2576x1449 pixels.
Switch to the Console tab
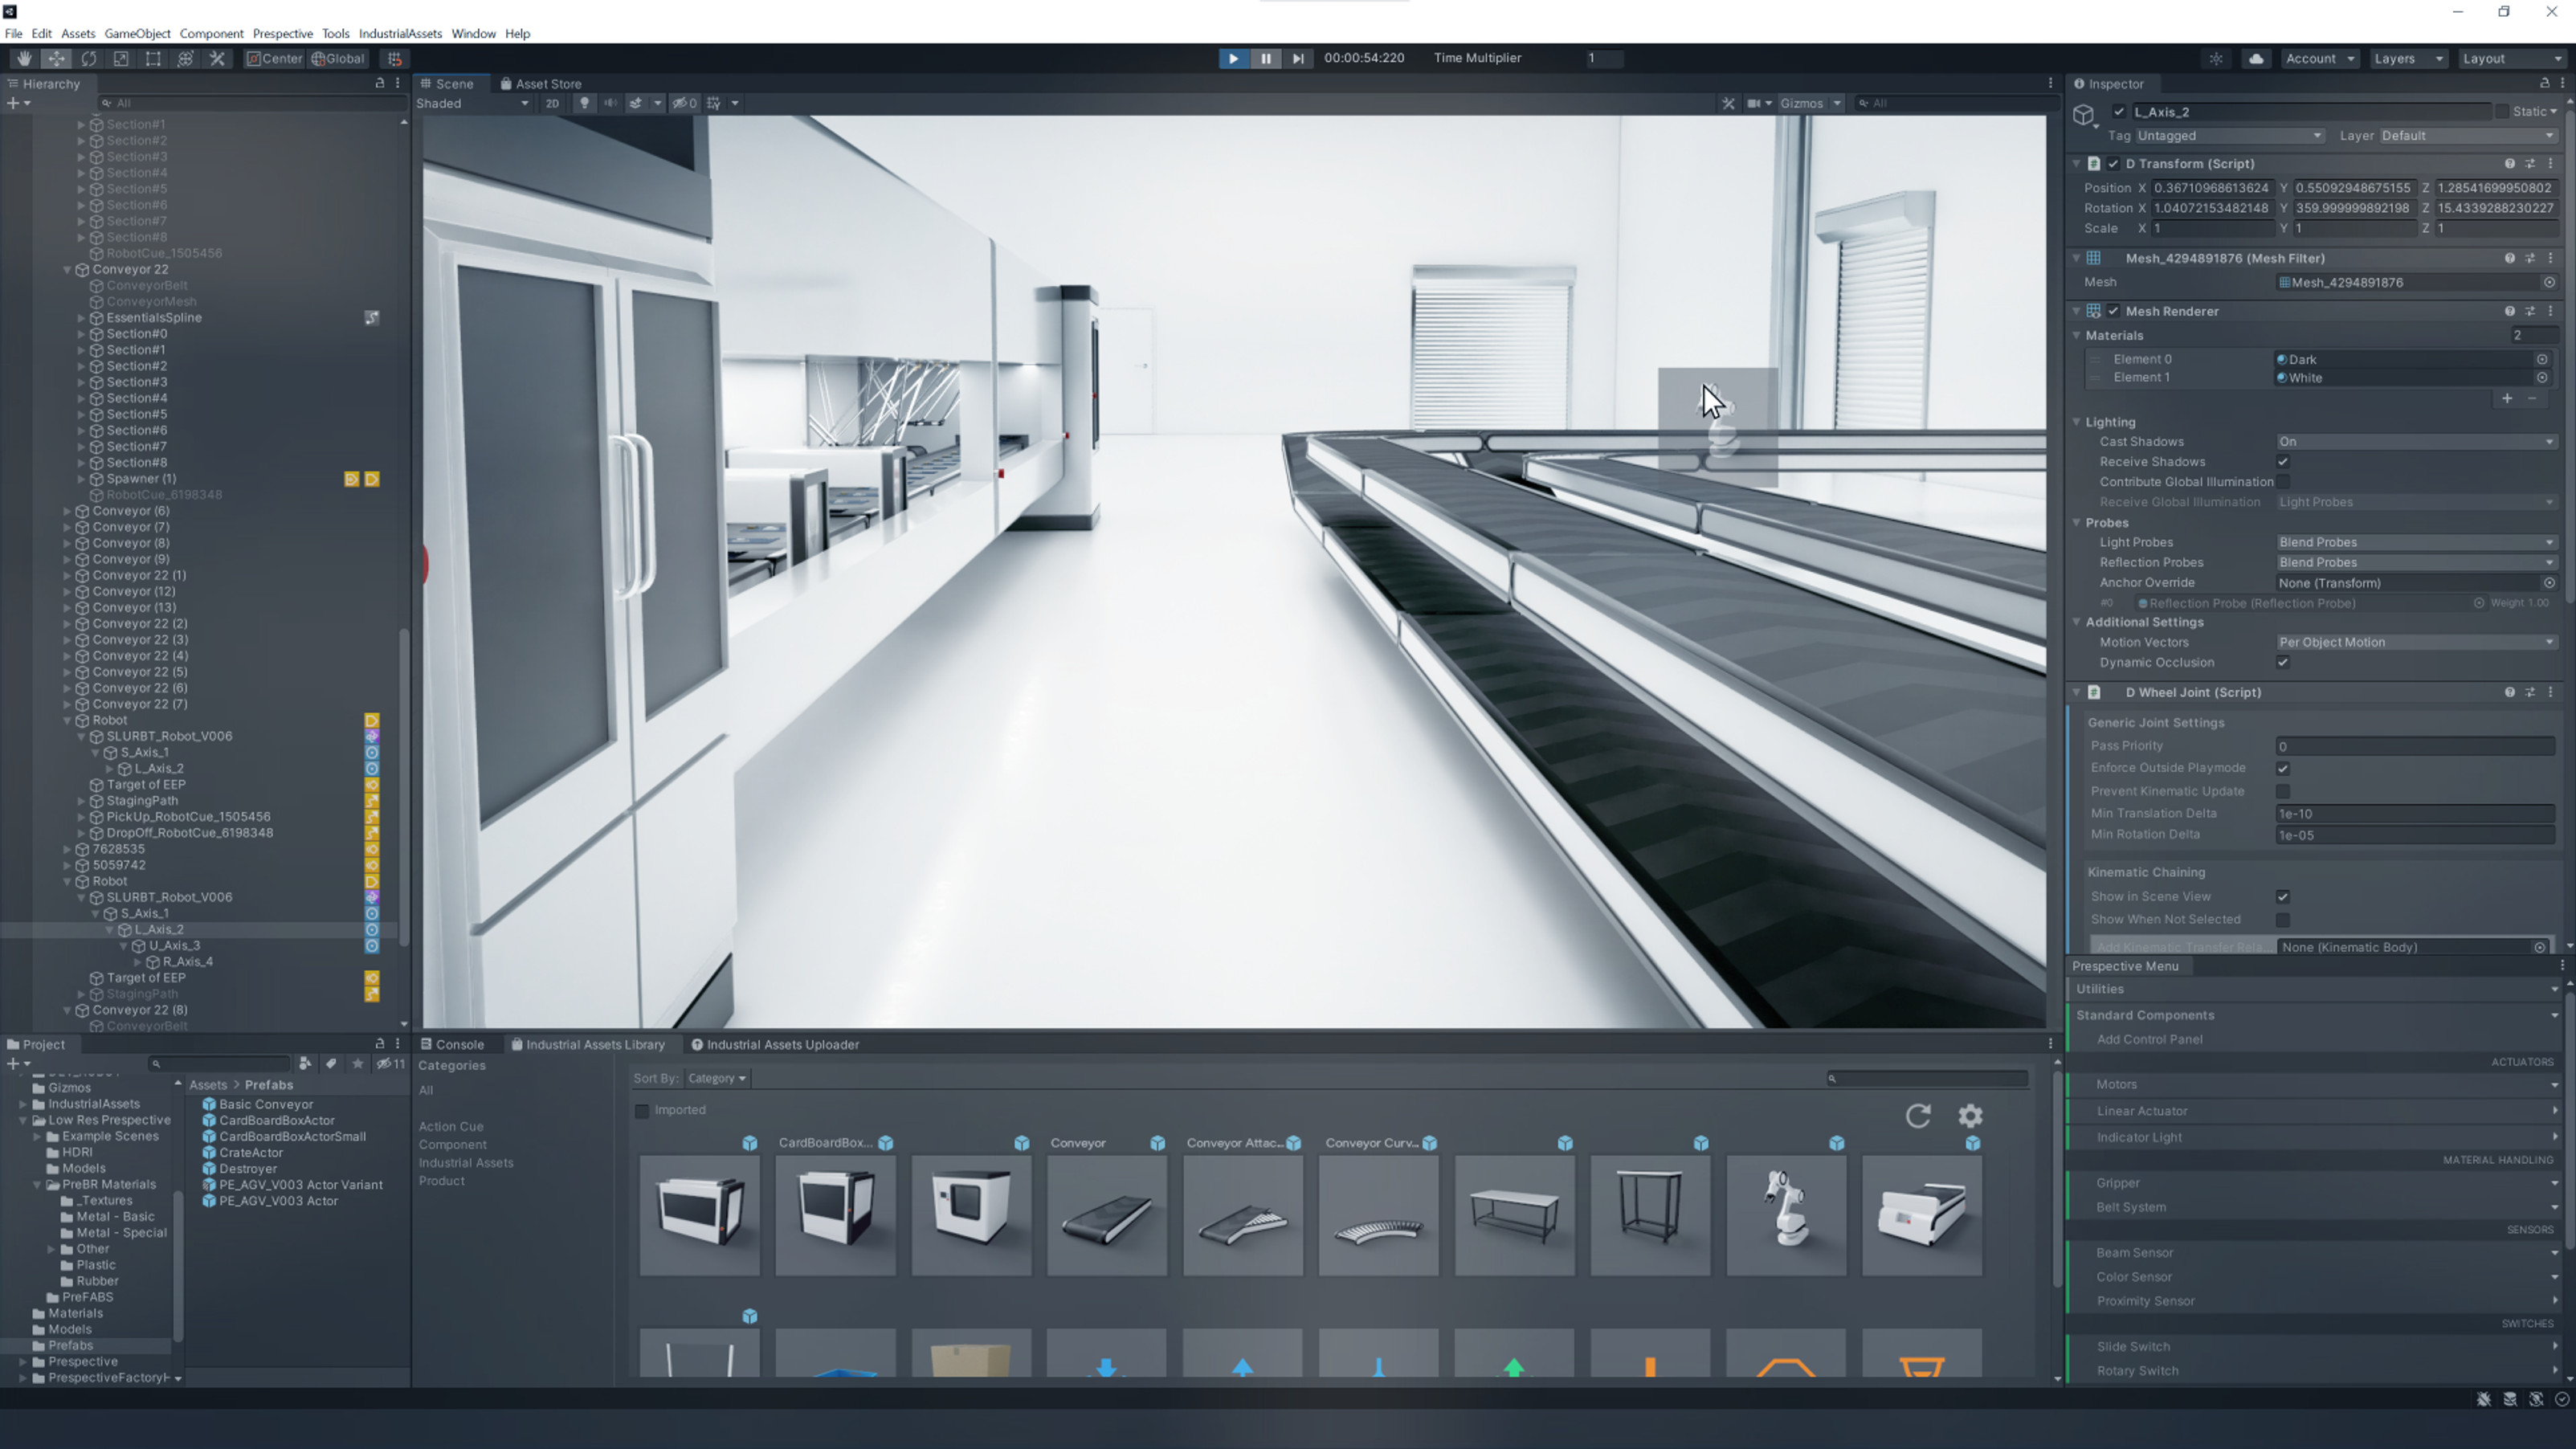[452, 1045]
